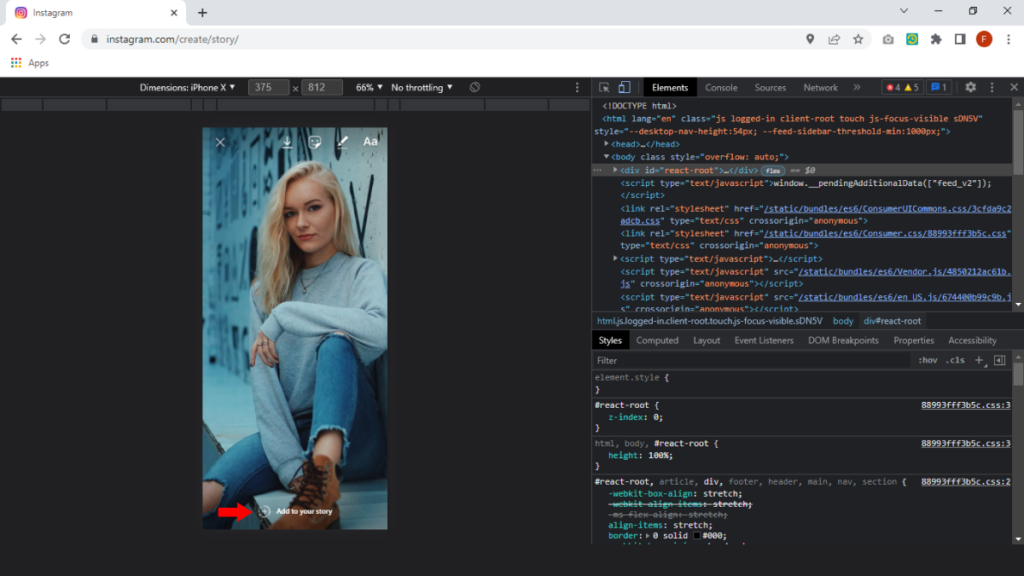Viewport: 1024px width, 576px height.
Task: Open the DevTools customize three-dot menu
Action: click(992, 88)
